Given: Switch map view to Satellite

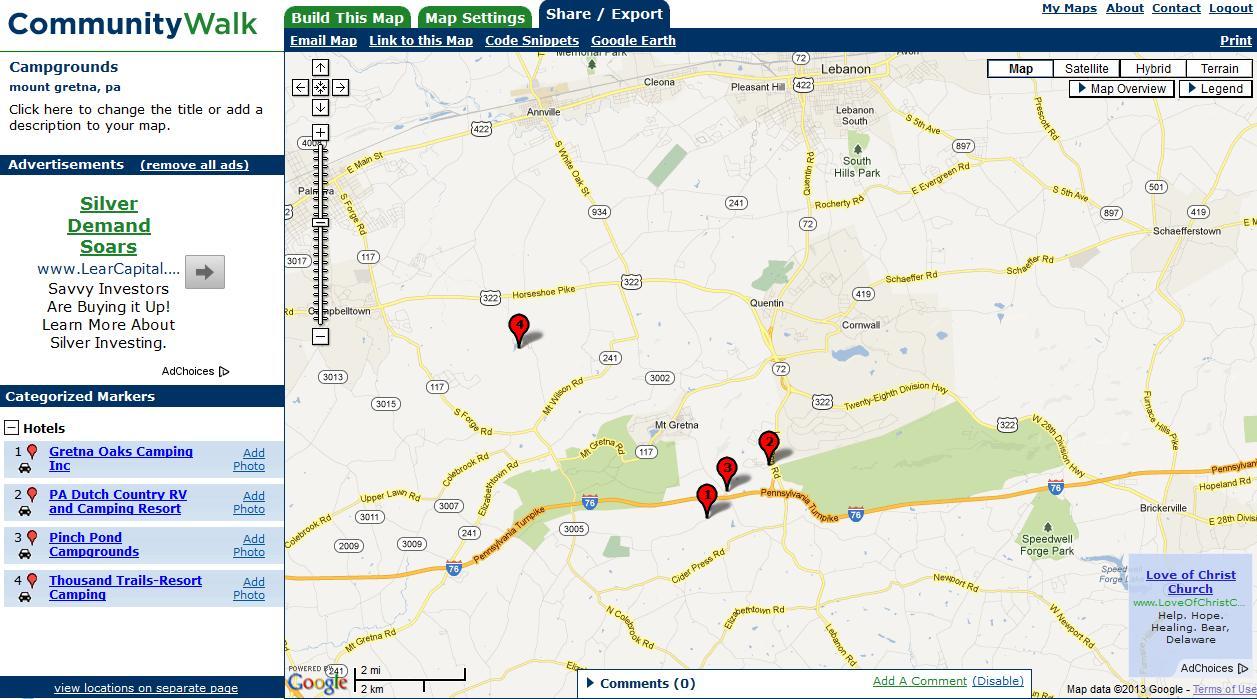Looking at the screenshot, I should pyautogui.click(x=1086, y=69).
